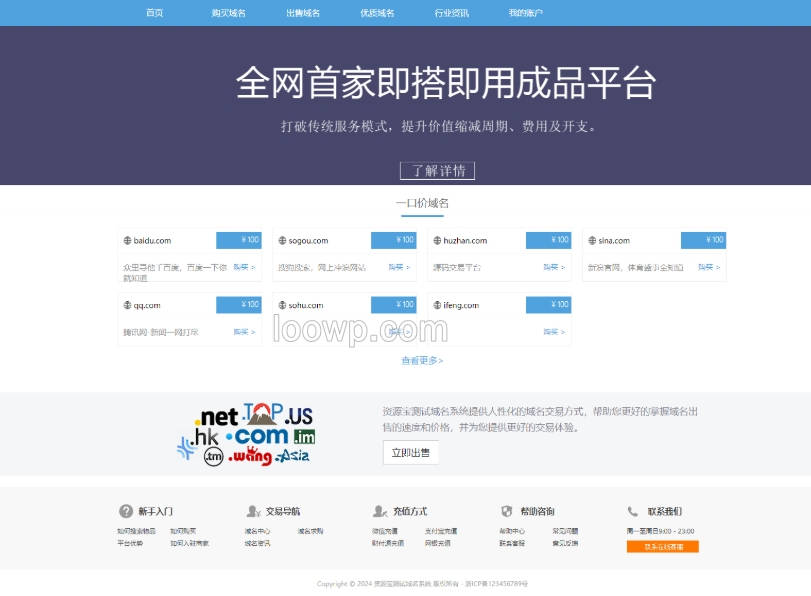The height and width of the screenshot is (596, 811).
Task: Click the 一口价域名 section heading
Action: tap(423, 203)
